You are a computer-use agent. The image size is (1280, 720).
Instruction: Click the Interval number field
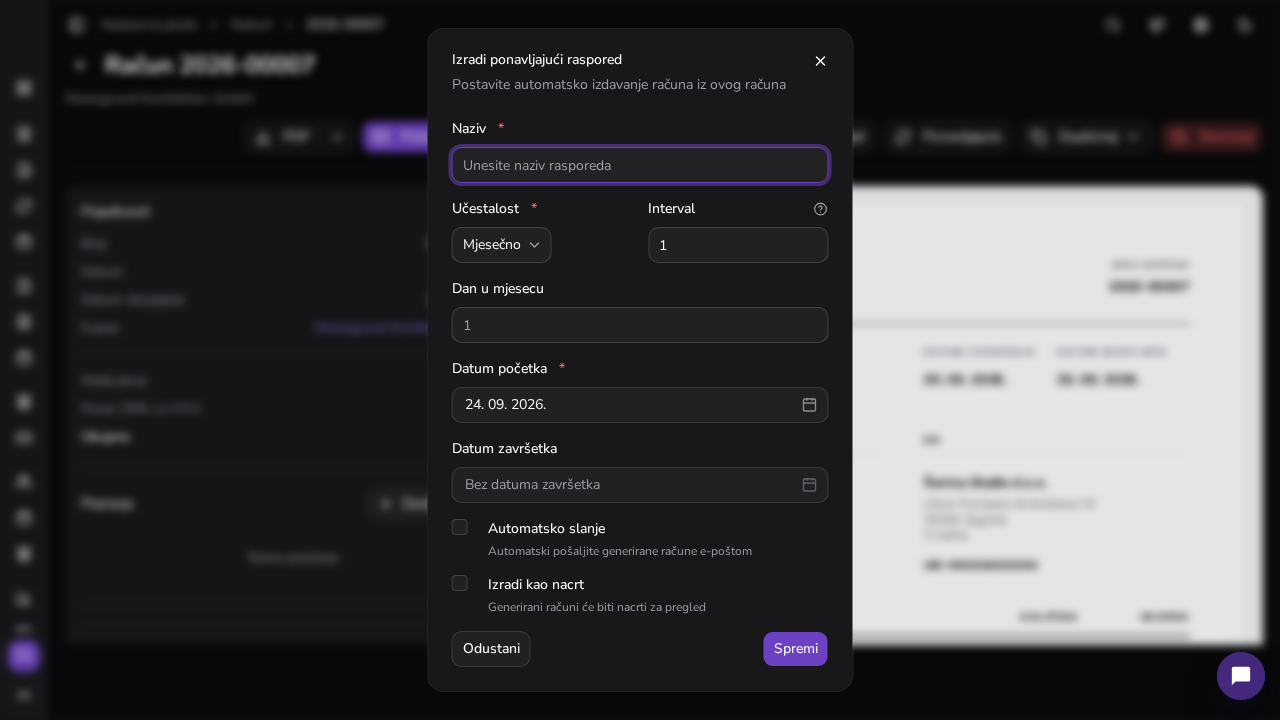click(738, 245)
